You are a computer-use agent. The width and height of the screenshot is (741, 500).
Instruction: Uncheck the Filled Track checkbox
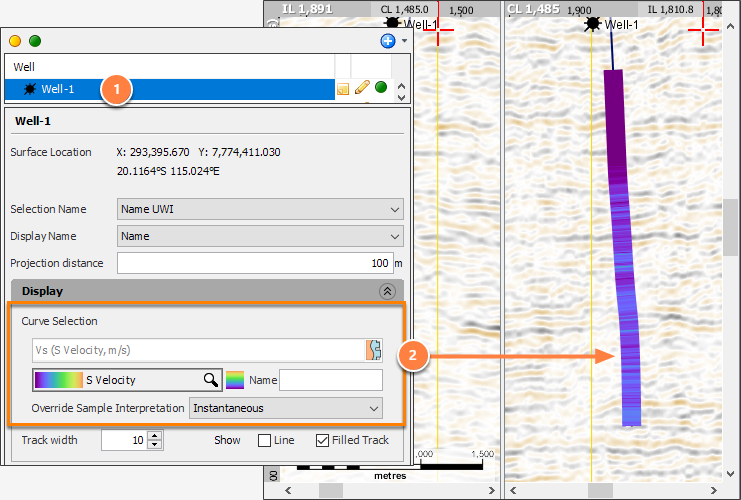point(322,440)
